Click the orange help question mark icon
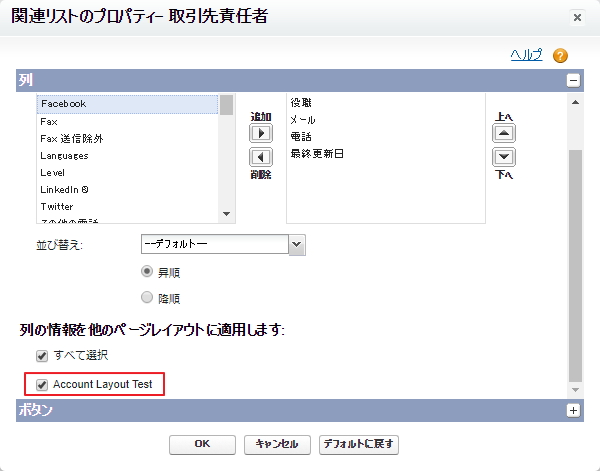600x471 pixels. [560, 56]
